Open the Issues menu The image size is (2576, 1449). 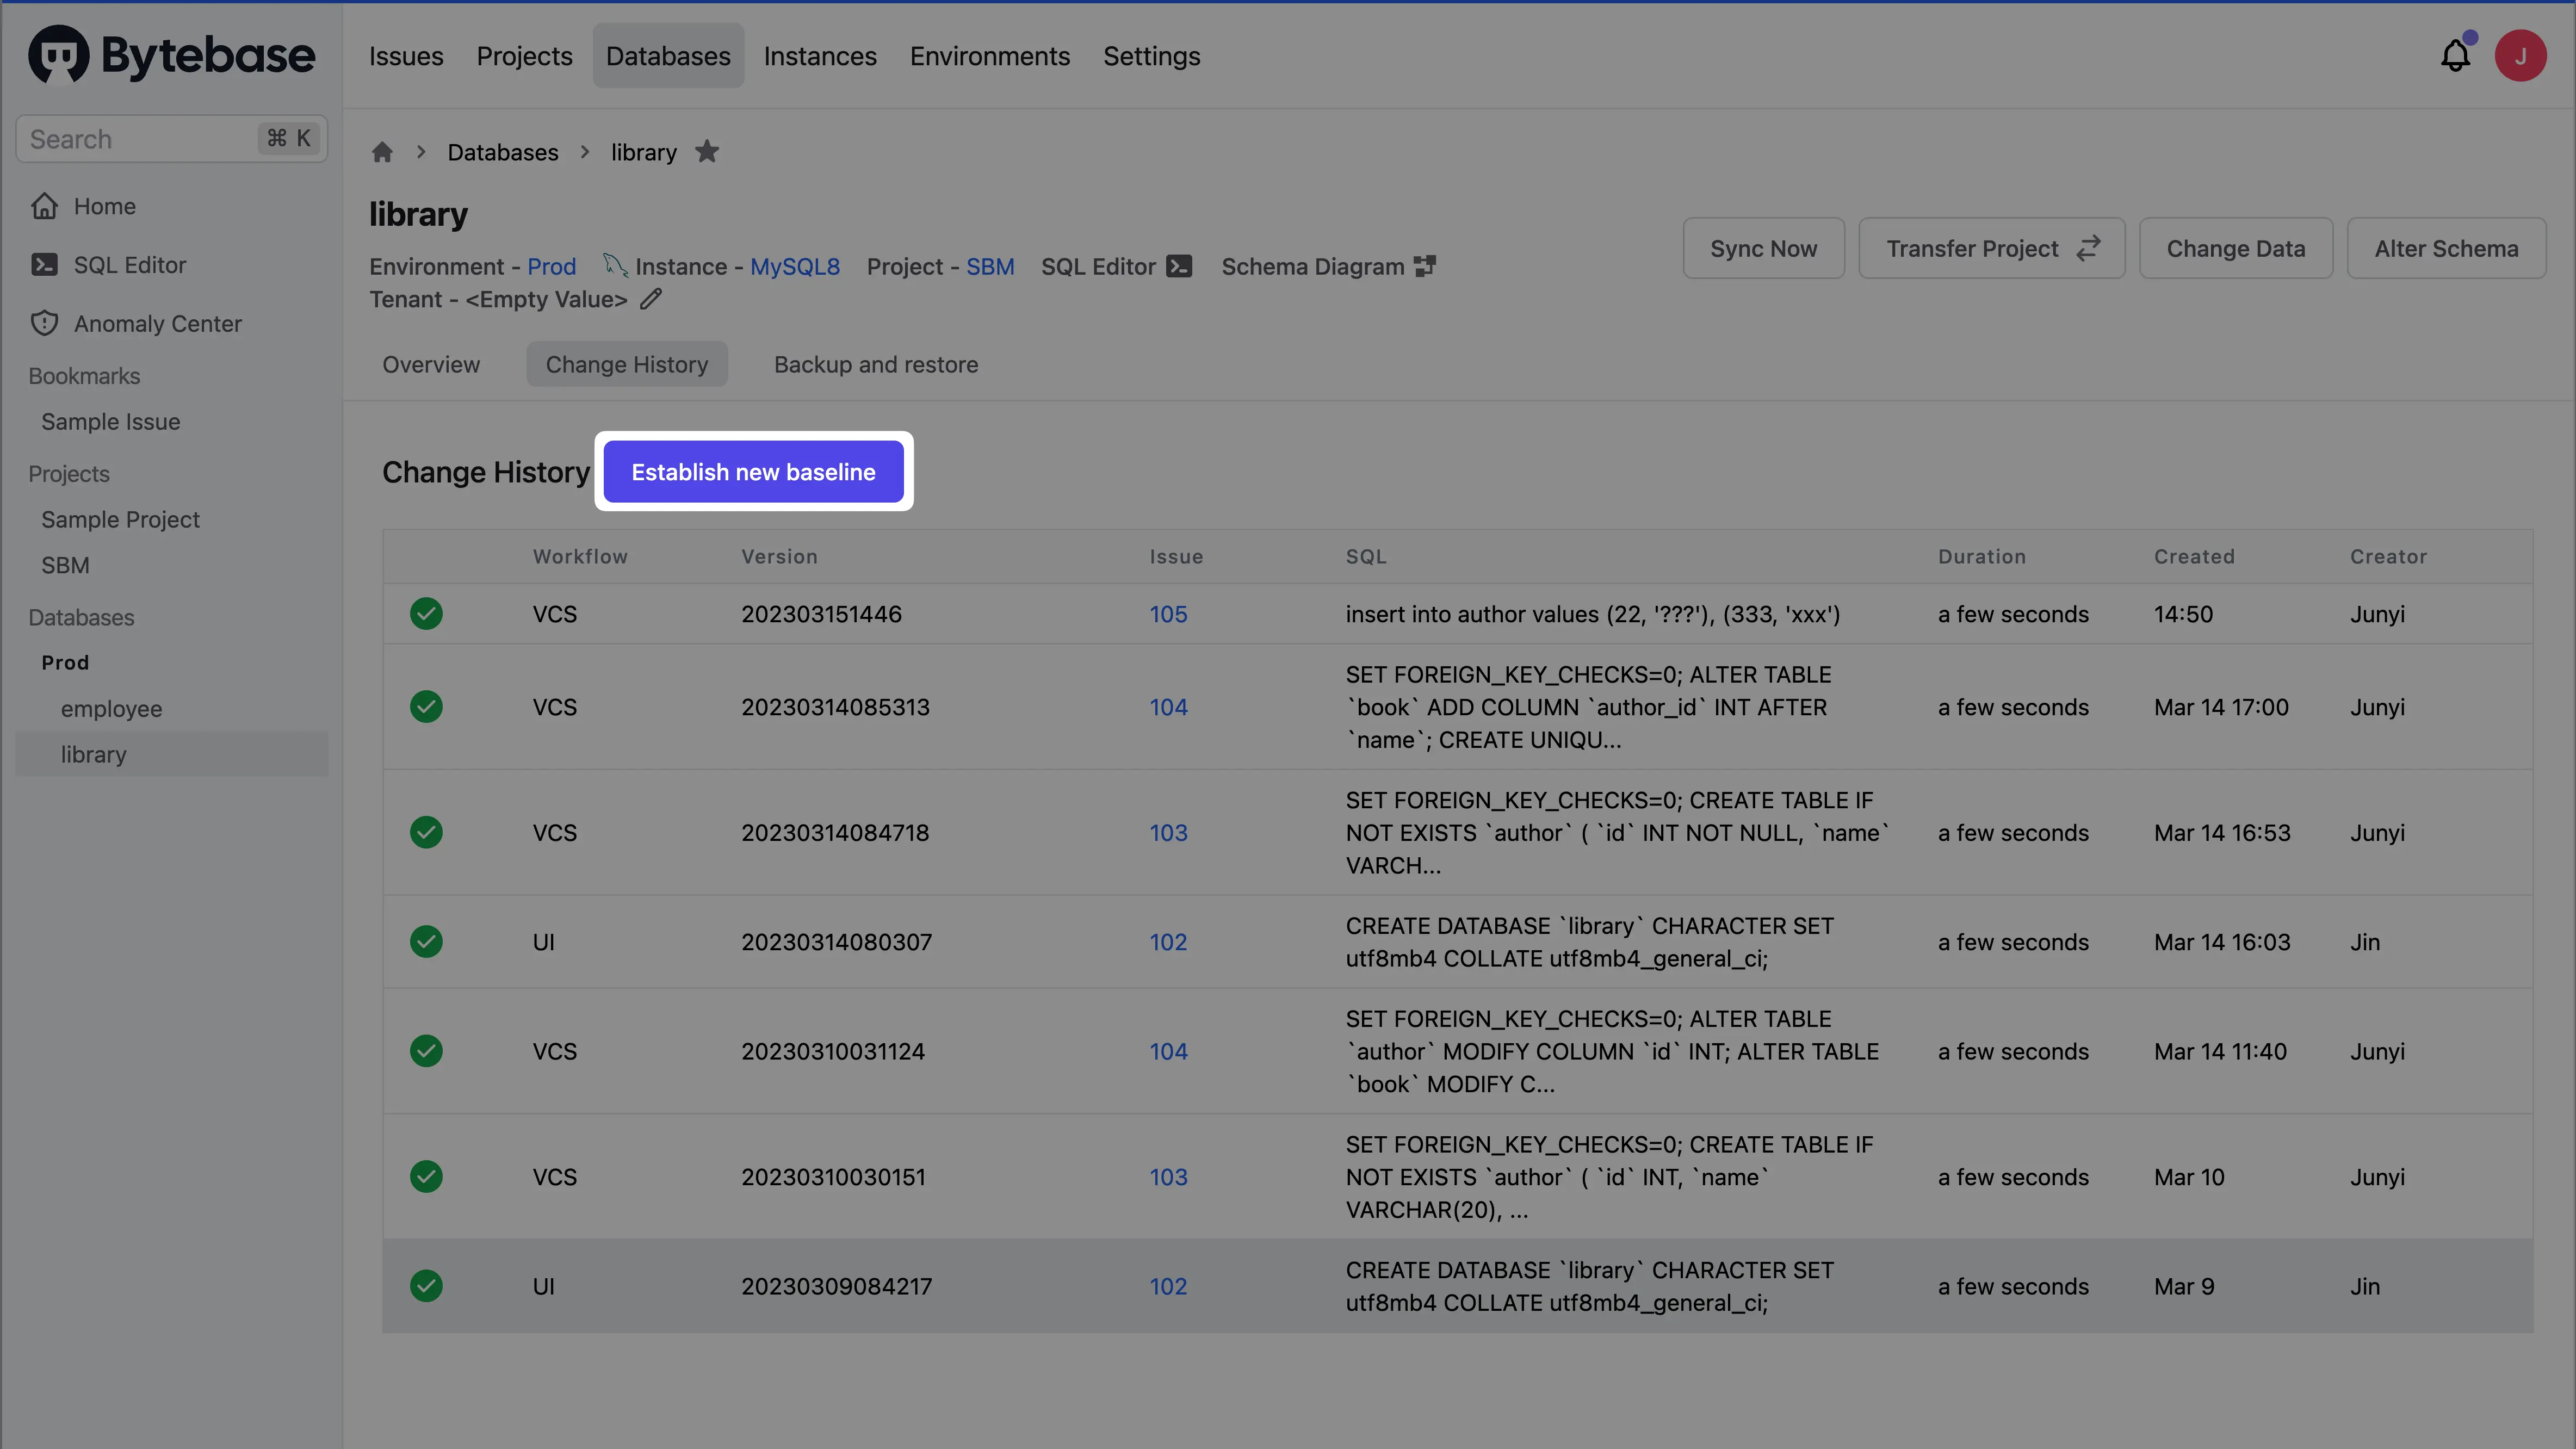(x=406, y=56)
